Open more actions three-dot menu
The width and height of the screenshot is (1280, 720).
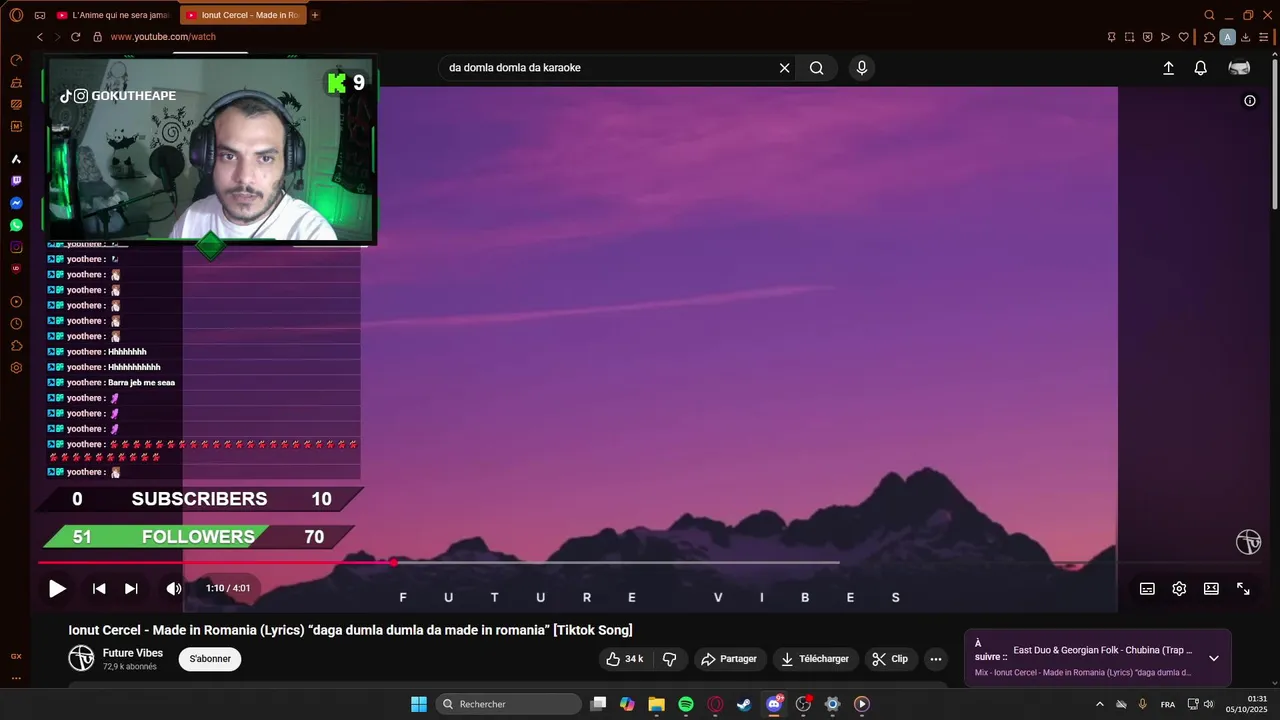935,659
